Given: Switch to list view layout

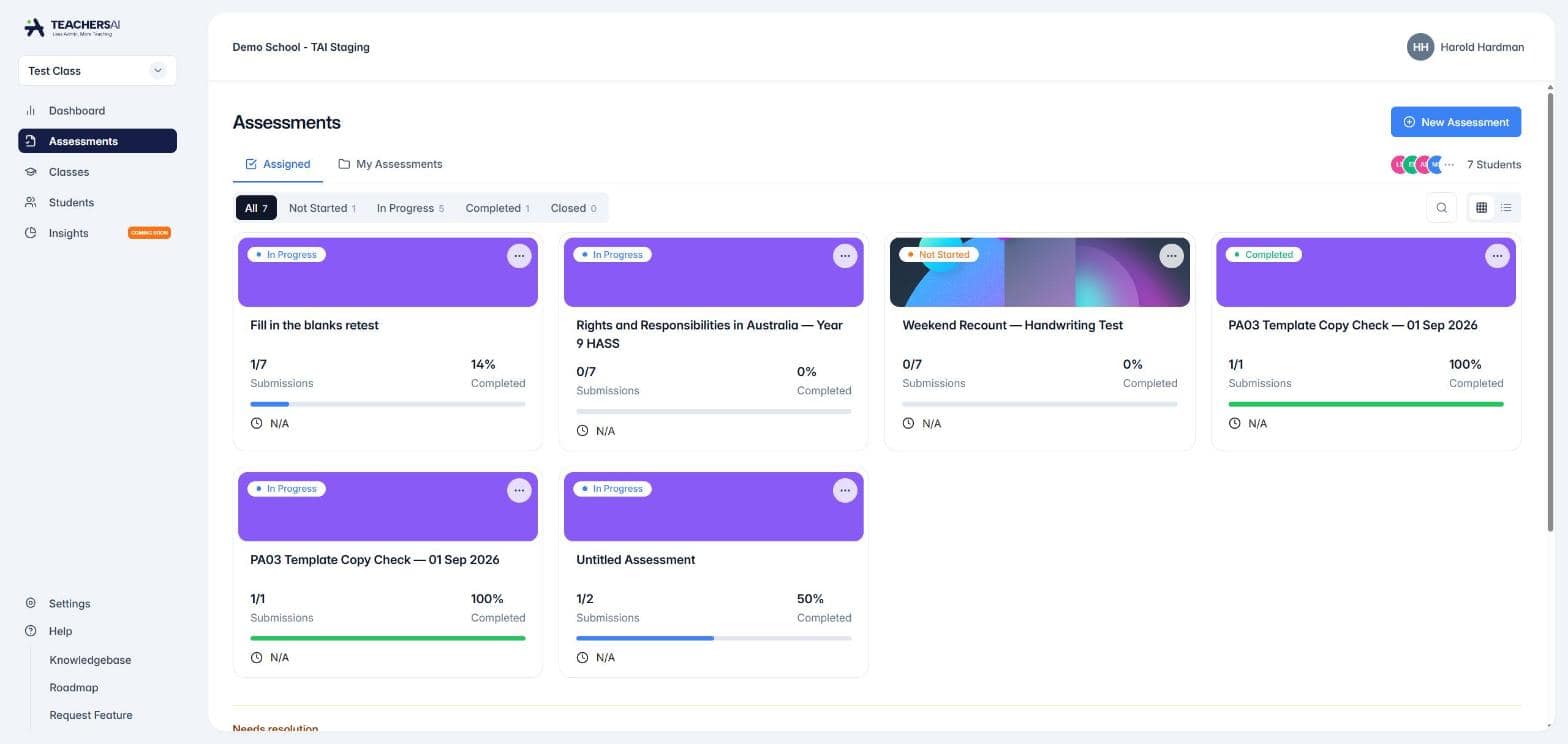Looking at the screenshot, I should (1506, 208).
